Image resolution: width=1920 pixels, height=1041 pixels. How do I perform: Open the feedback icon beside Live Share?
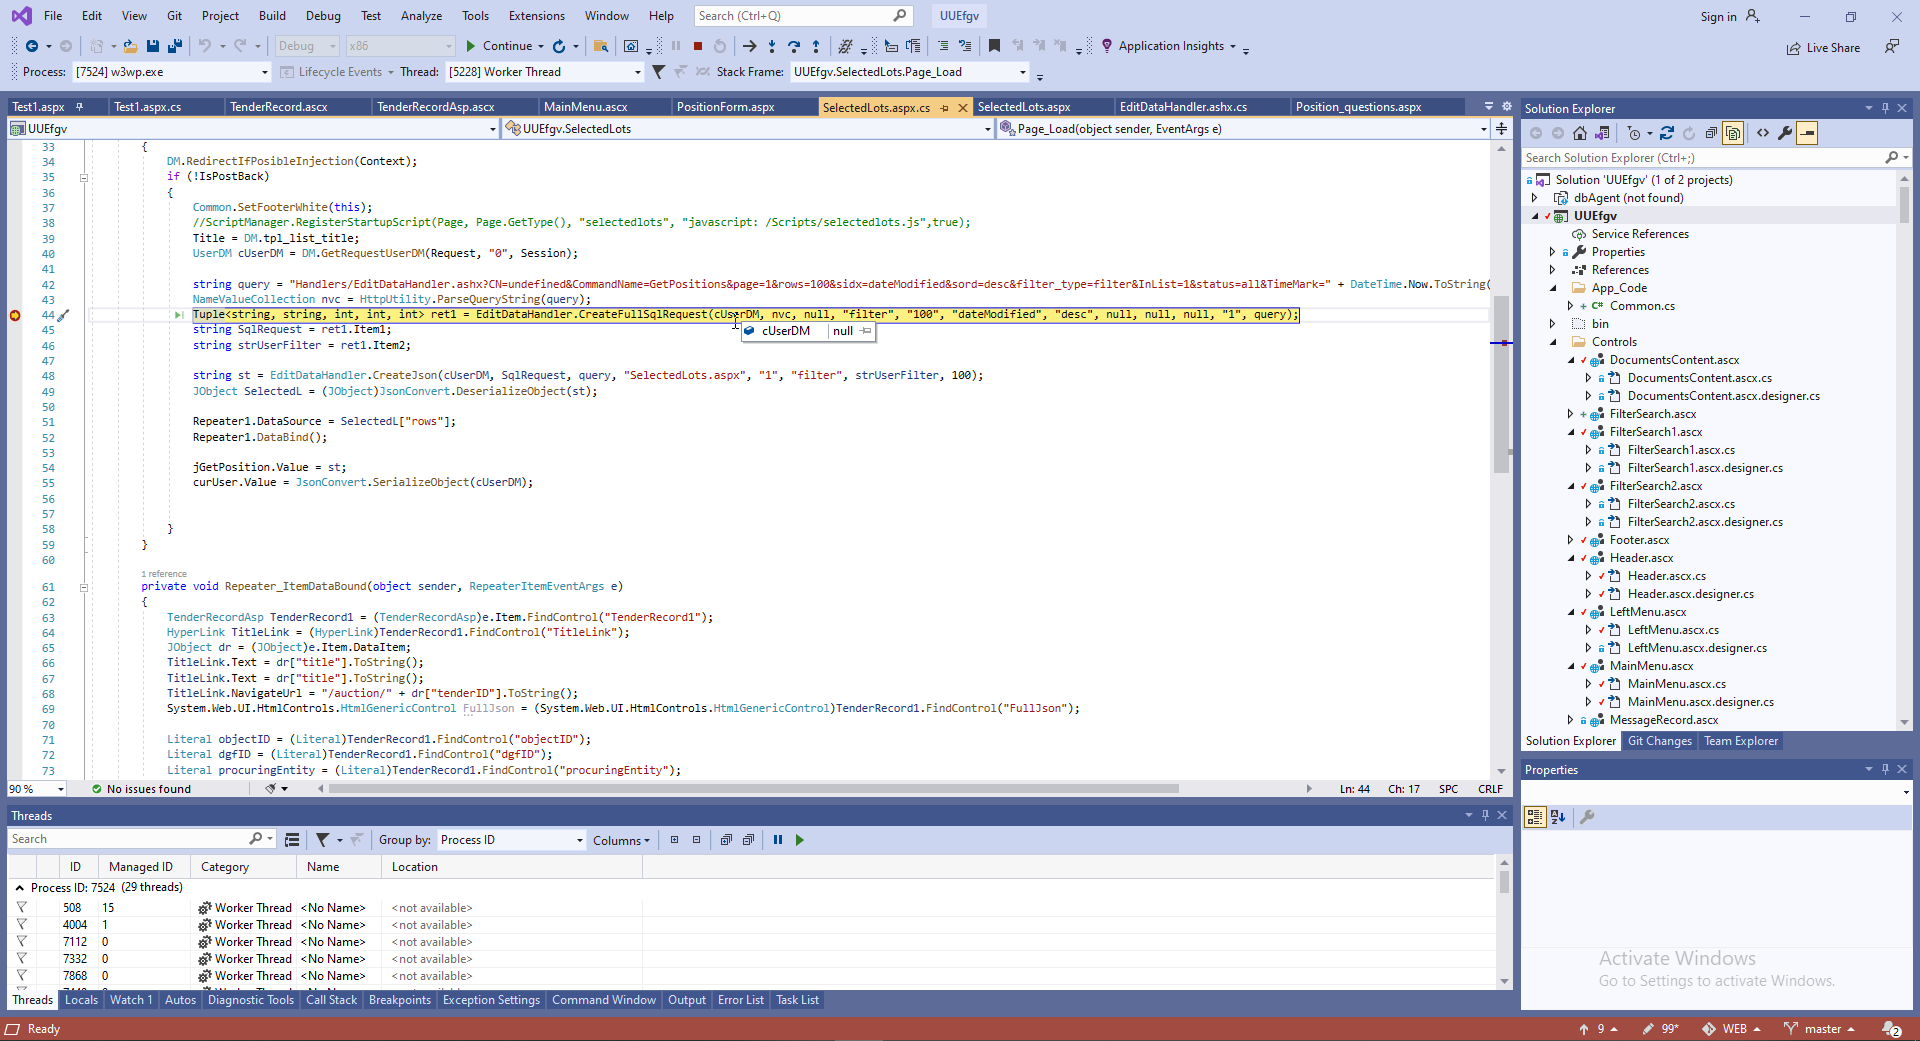[x=1892, y=47]
